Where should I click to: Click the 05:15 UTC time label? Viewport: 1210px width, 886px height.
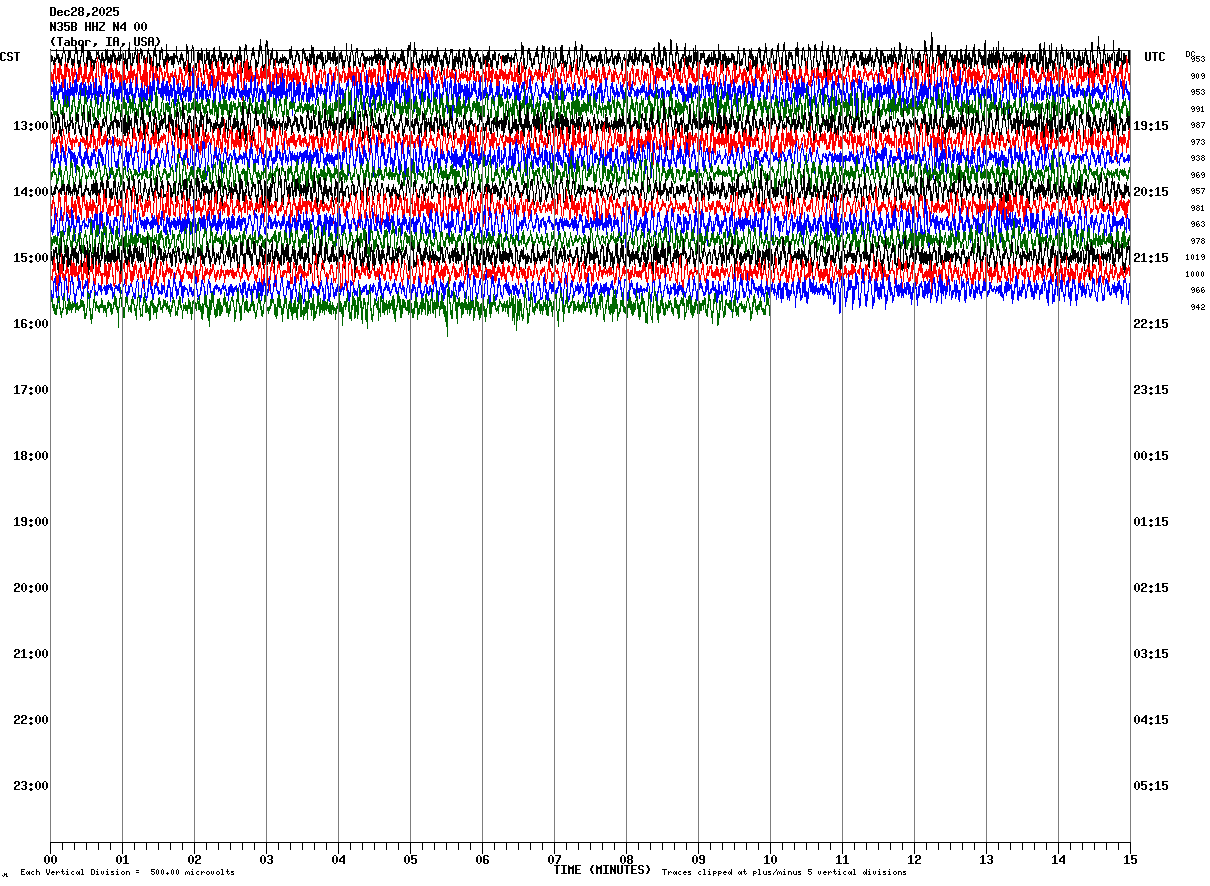[1151, 786]
